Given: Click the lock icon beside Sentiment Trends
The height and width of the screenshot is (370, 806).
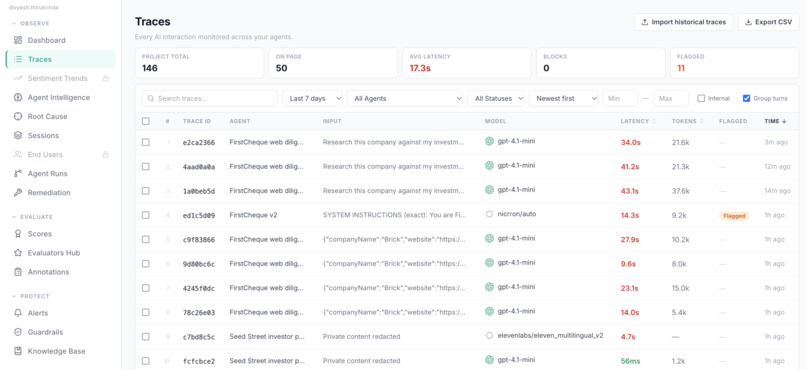Looking at the screenshot, I should click(x=105, y=78).
